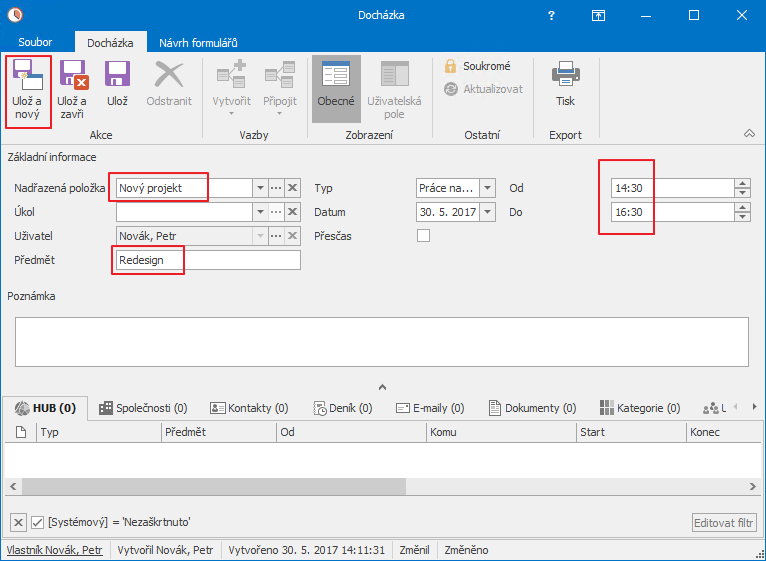Screen dimensions: 766x561
Task: Open the Připojit link button
Action: click(x=280, y=88)
